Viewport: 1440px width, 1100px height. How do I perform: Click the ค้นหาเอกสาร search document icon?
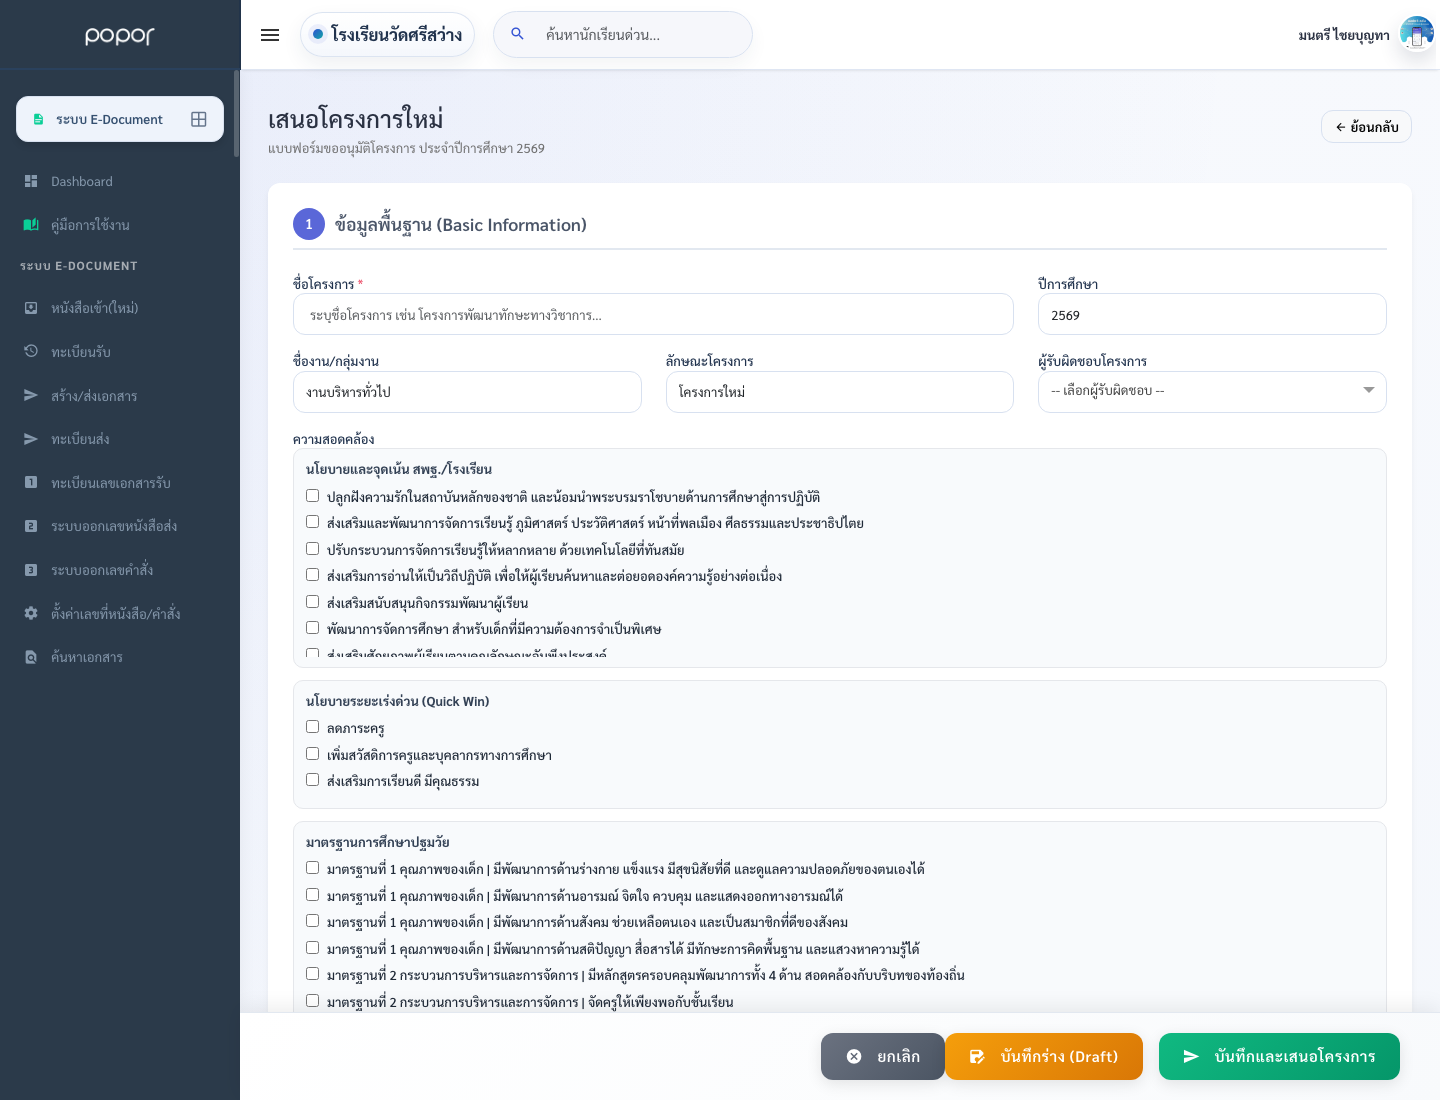point(31,657)
